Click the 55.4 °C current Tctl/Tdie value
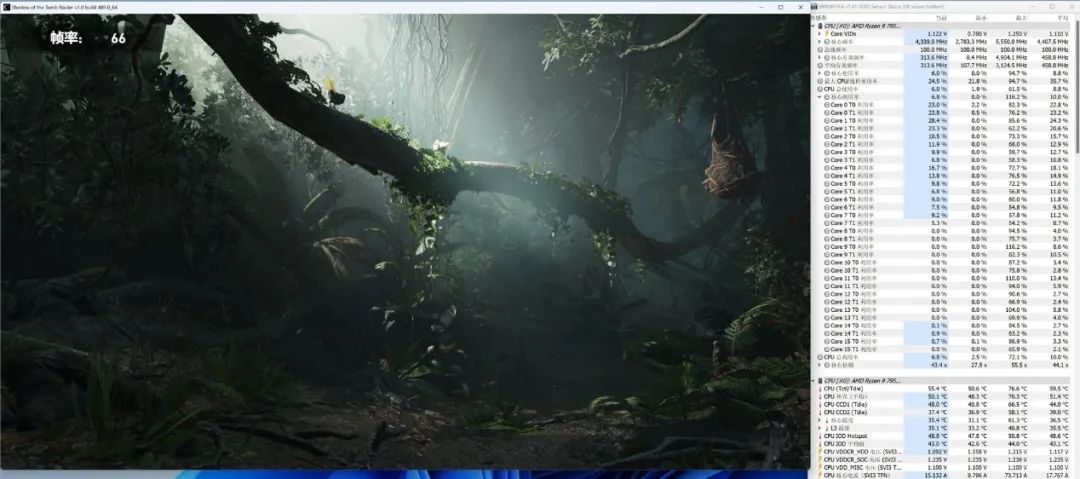 pyautogui.click(x=938, y=389)
